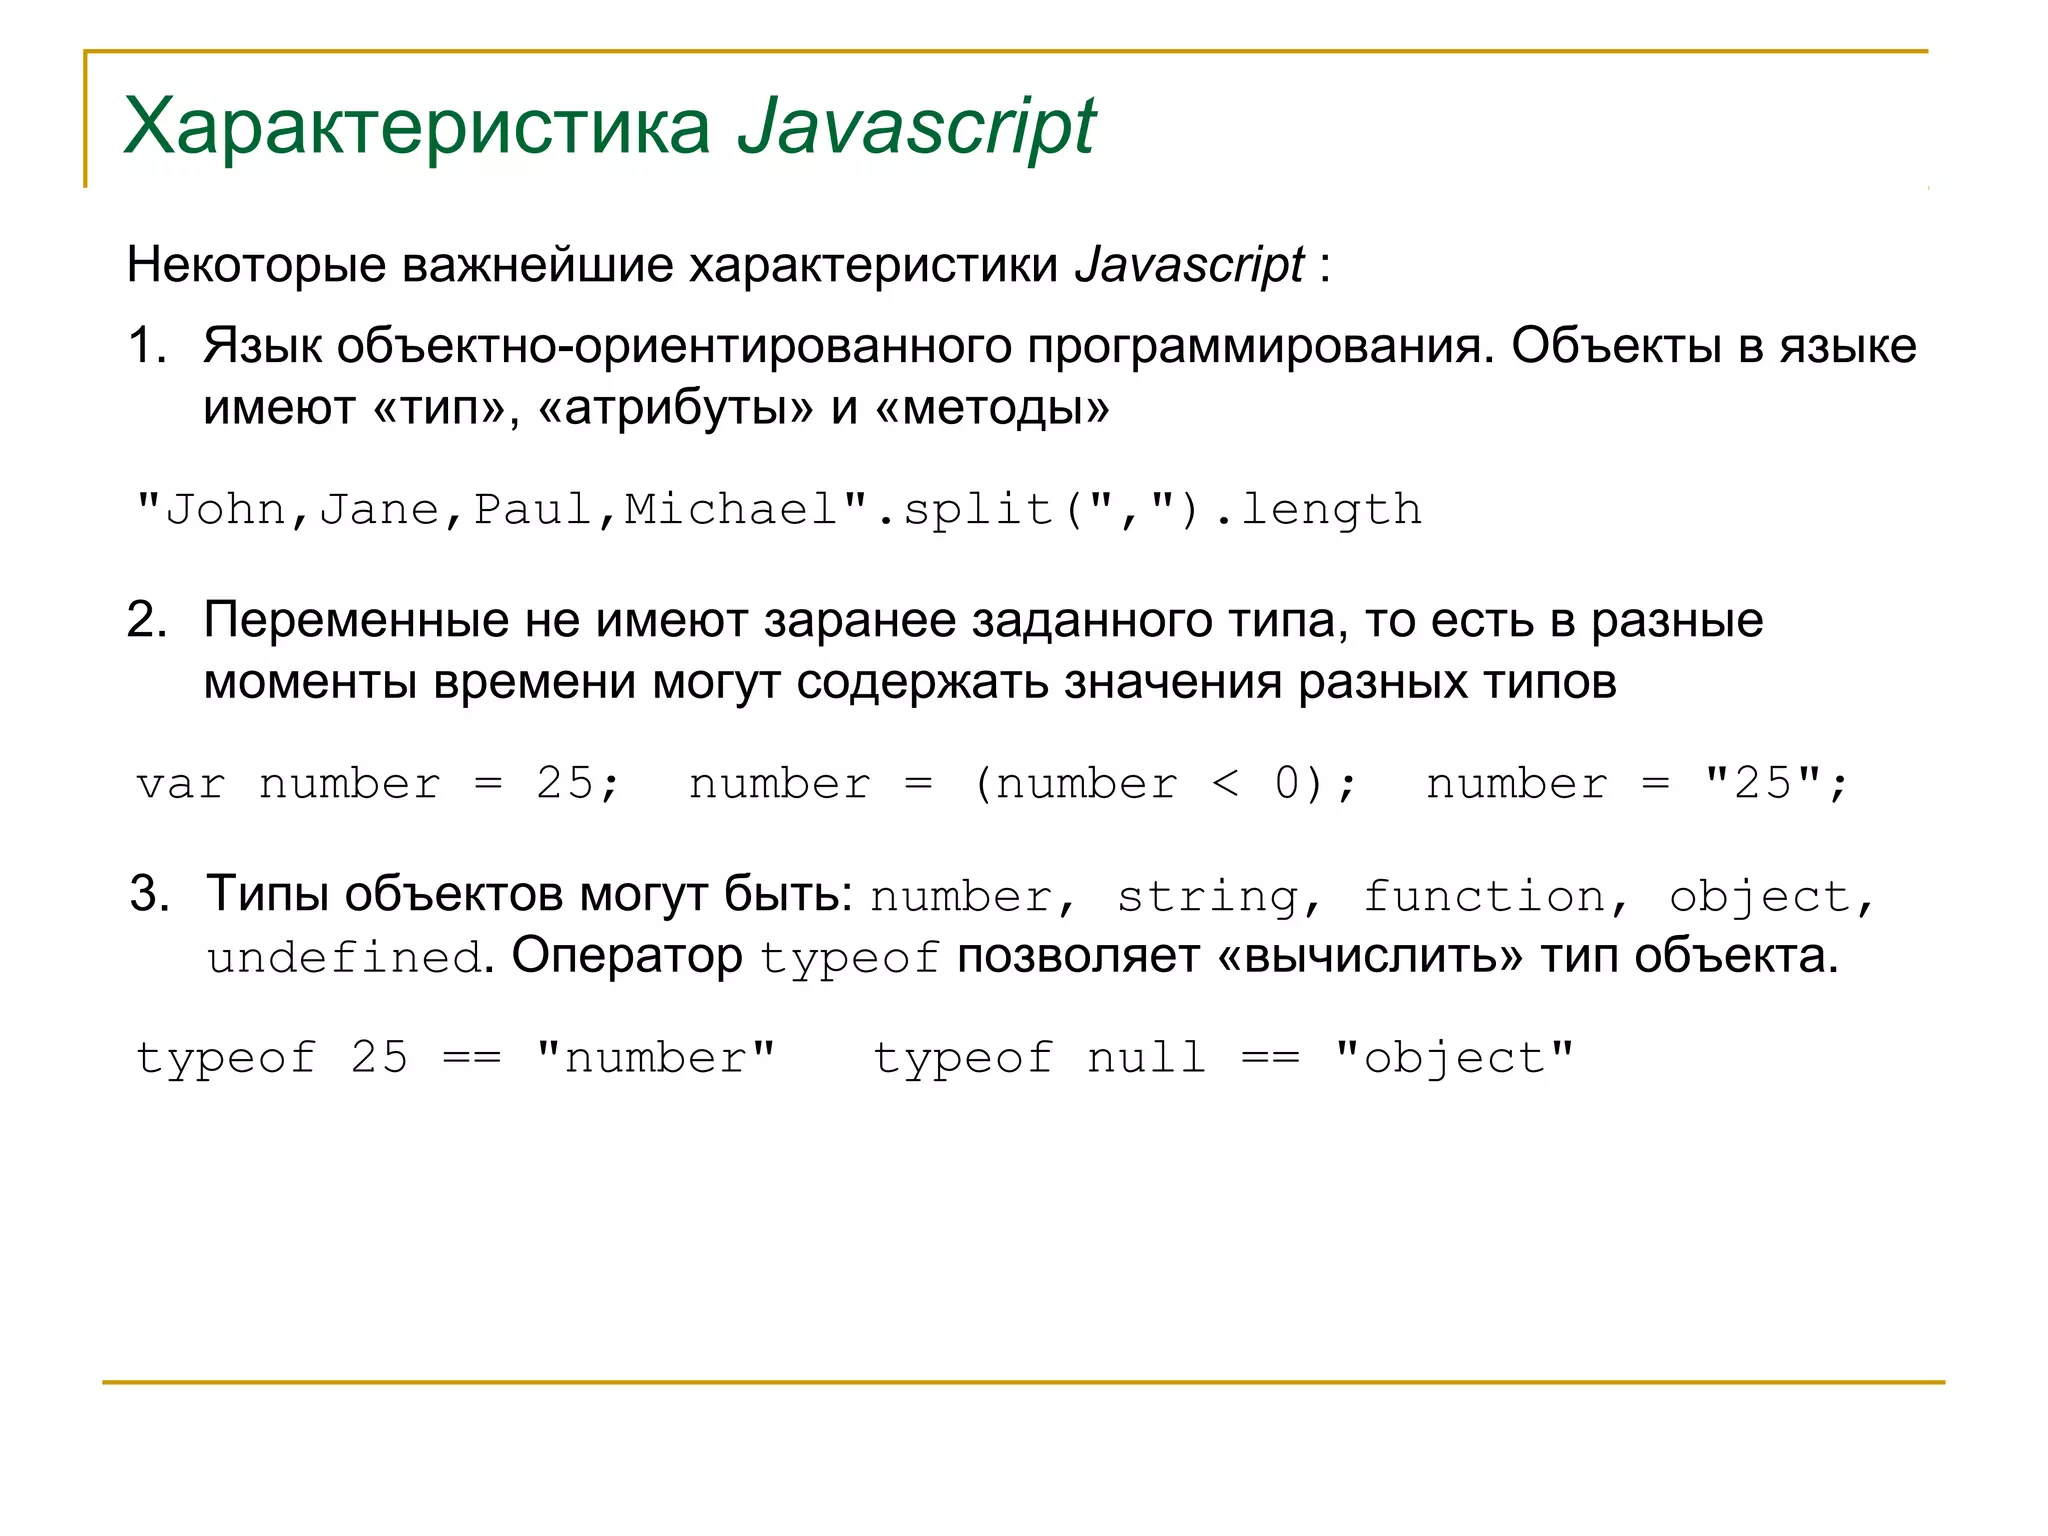
Task: Click the text "Типы объектов могут быть:"
Action: point(529,894)
